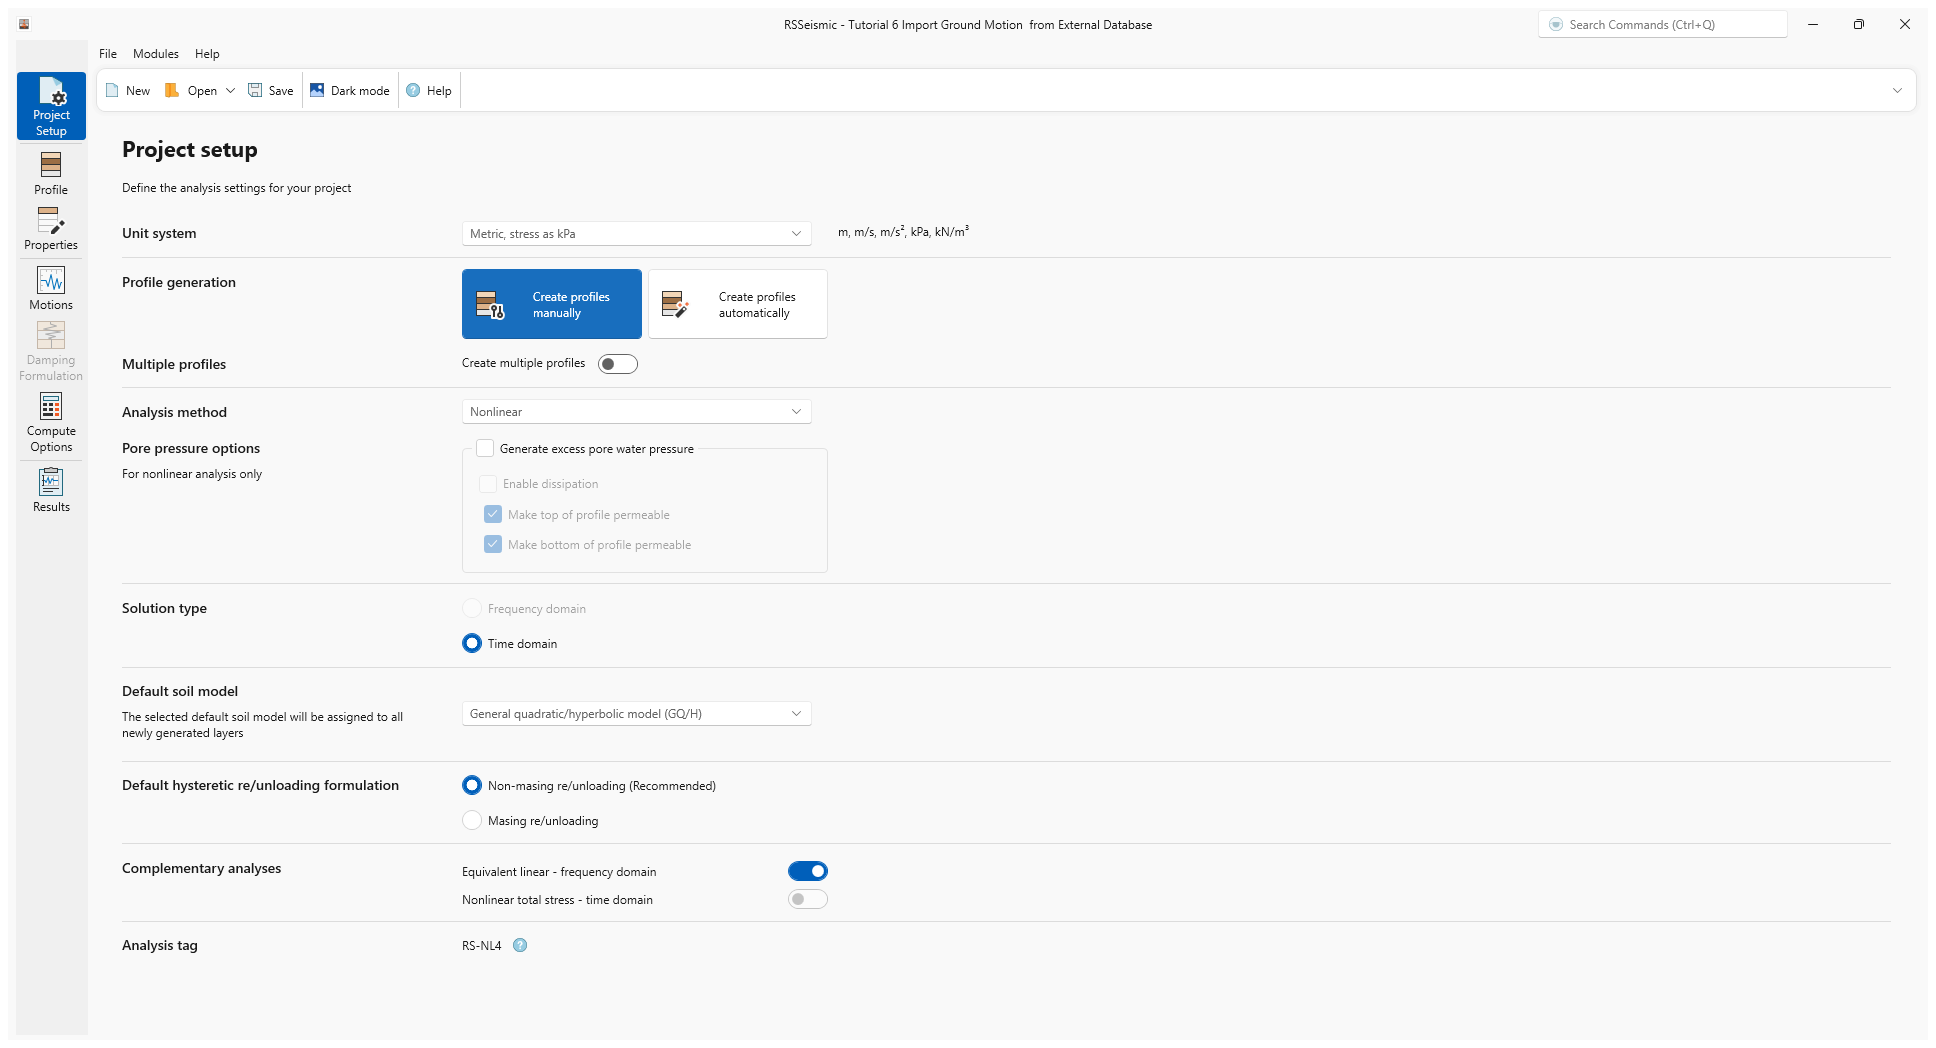The height and width of the screenshot is (1048, 1936).
Task: Open the Results panel
Action: (51, 490)
